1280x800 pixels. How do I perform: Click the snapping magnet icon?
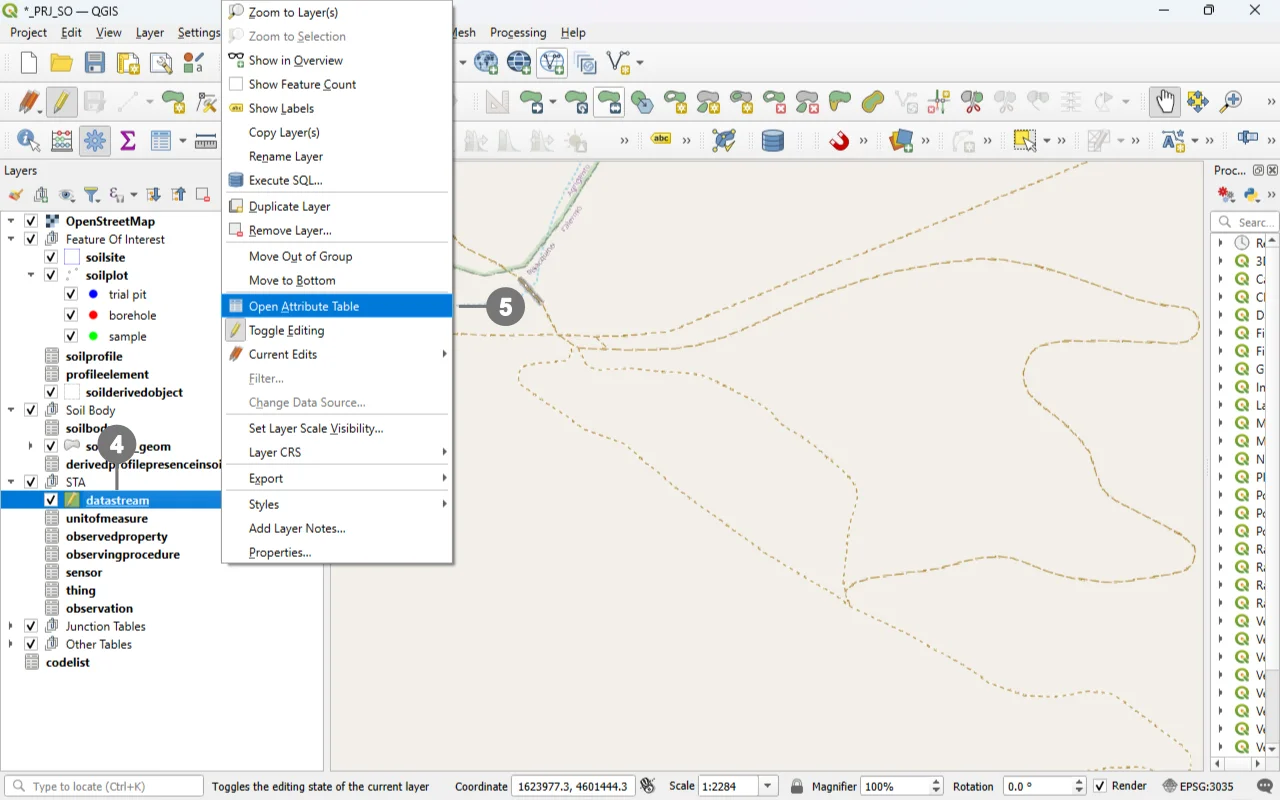click(x=839, y=141)
